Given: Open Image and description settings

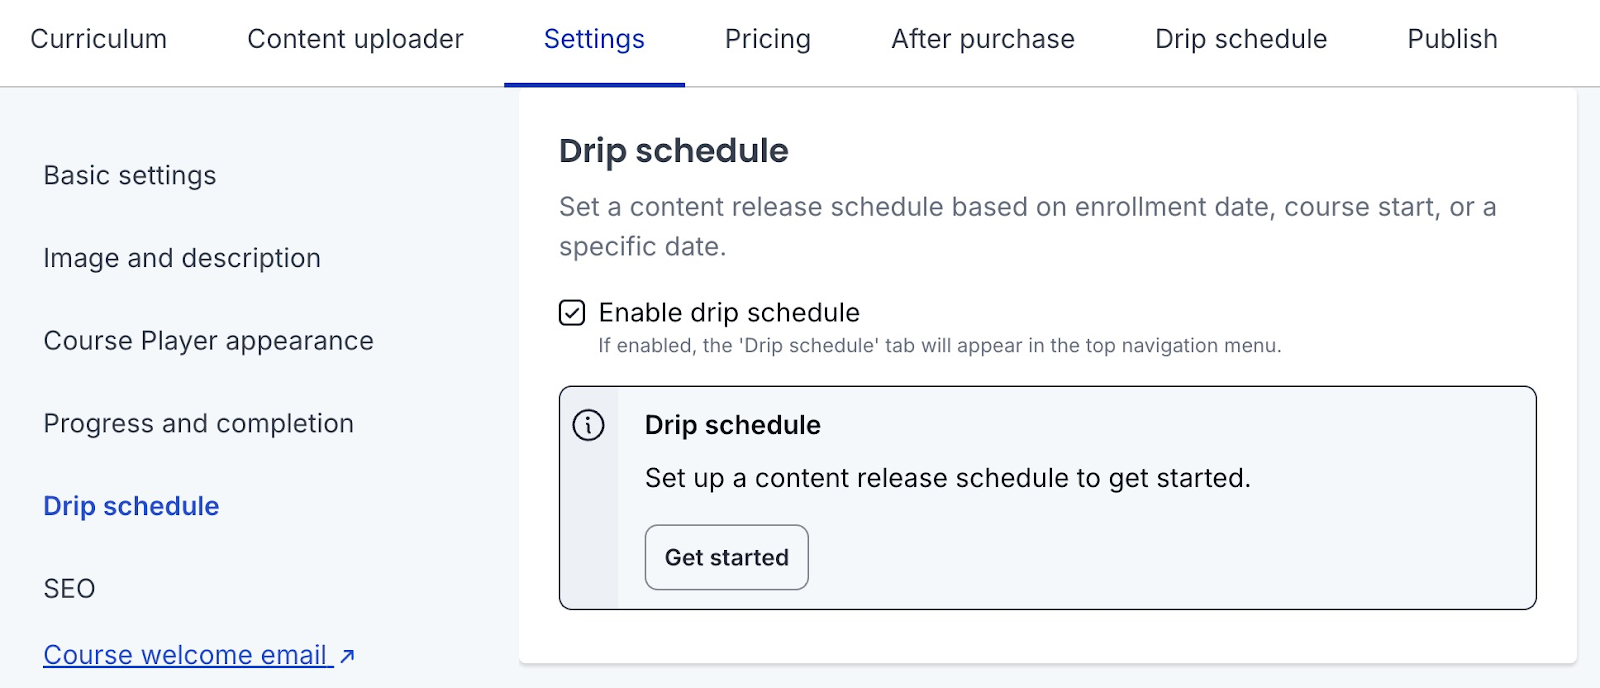Looking at the screenshot, I should click(x=182, y=258).
